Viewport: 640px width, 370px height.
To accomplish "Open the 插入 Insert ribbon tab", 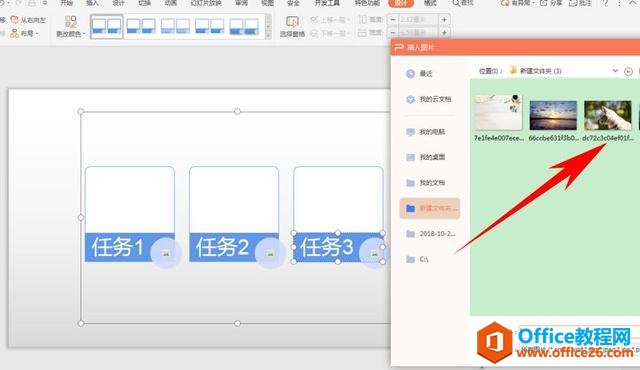I will pos(93,3).
